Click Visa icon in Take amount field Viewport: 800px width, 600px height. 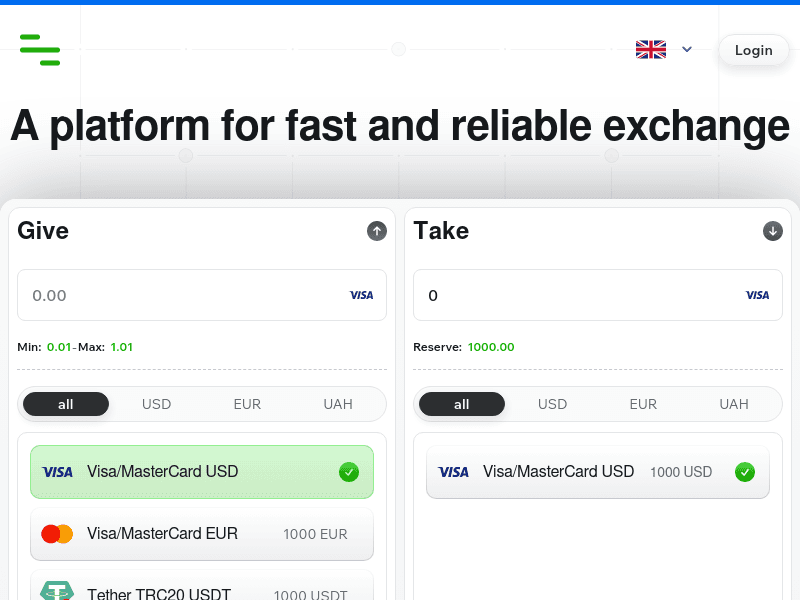click(x=757, y=295)
